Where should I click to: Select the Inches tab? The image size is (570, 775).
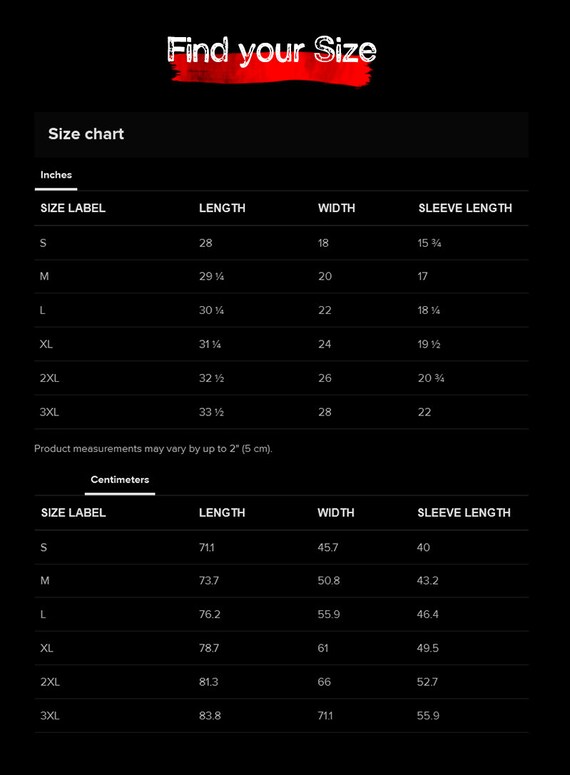click(x=56, y=175)
